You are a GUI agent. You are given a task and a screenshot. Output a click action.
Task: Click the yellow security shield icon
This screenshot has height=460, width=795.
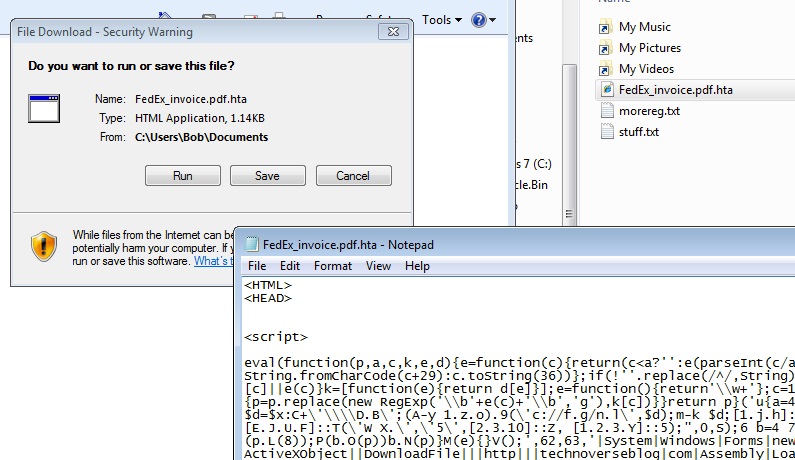click(44, 246)
